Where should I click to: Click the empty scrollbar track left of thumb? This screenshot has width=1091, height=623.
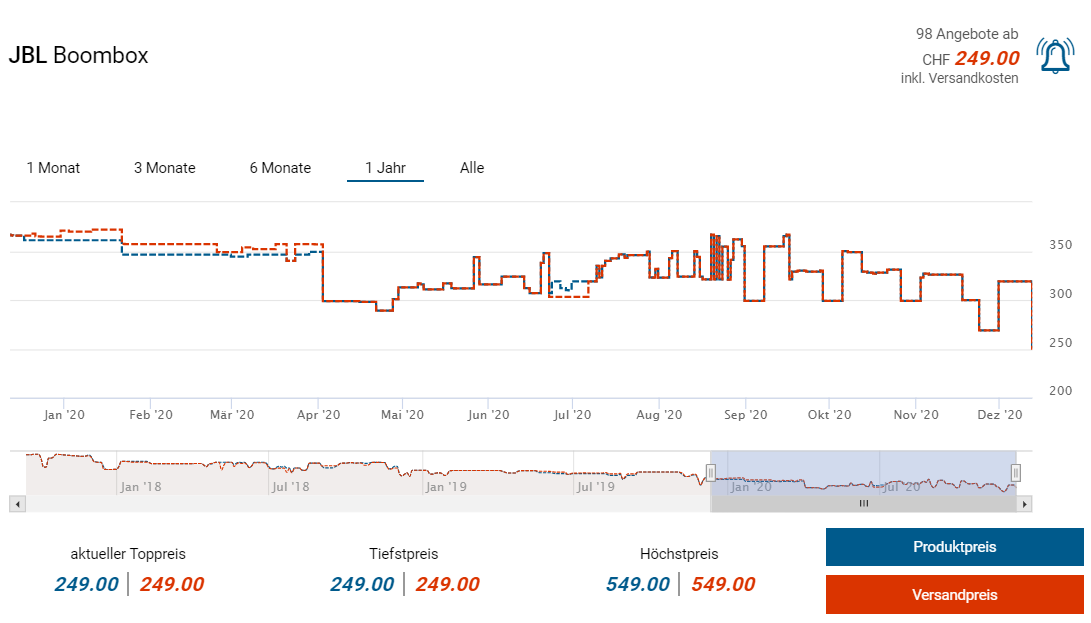360,504
